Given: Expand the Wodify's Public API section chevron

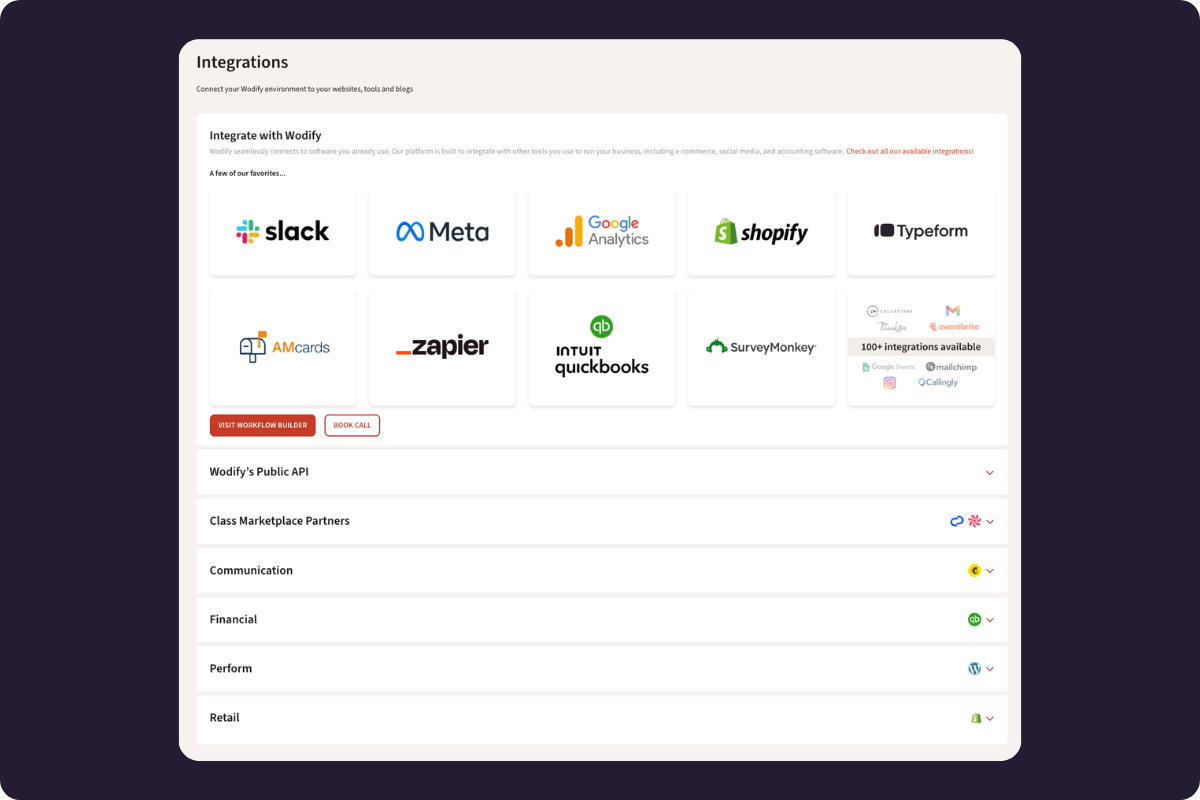Looking at the screenshot, I should coord(990,473).
